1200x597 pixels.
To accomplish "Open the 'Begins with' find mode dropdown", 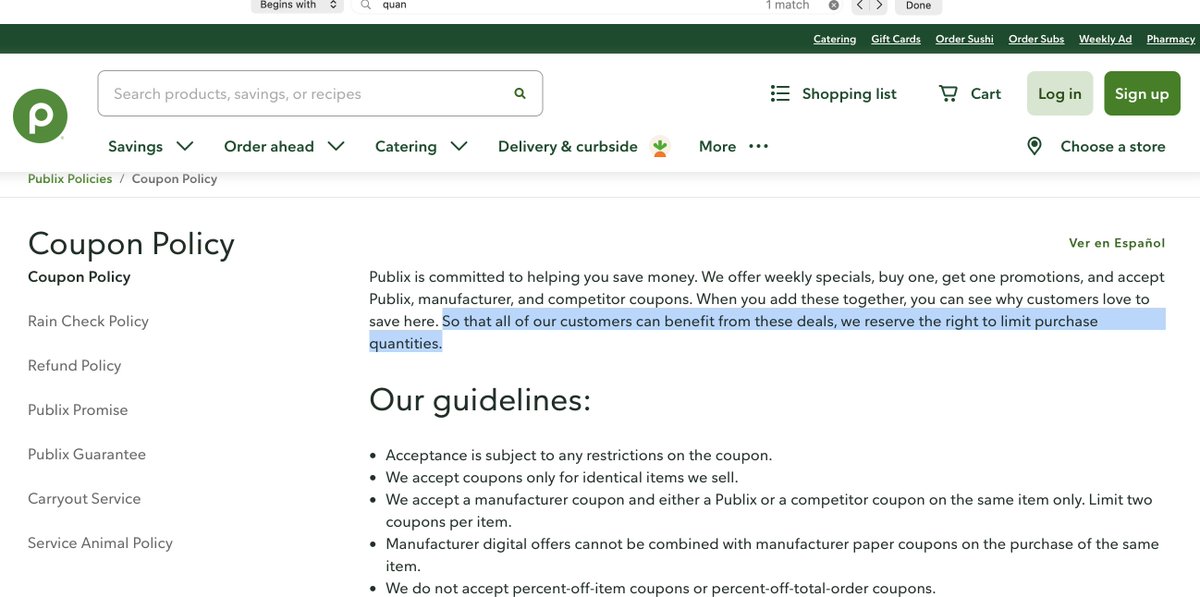I will [298, 5].
